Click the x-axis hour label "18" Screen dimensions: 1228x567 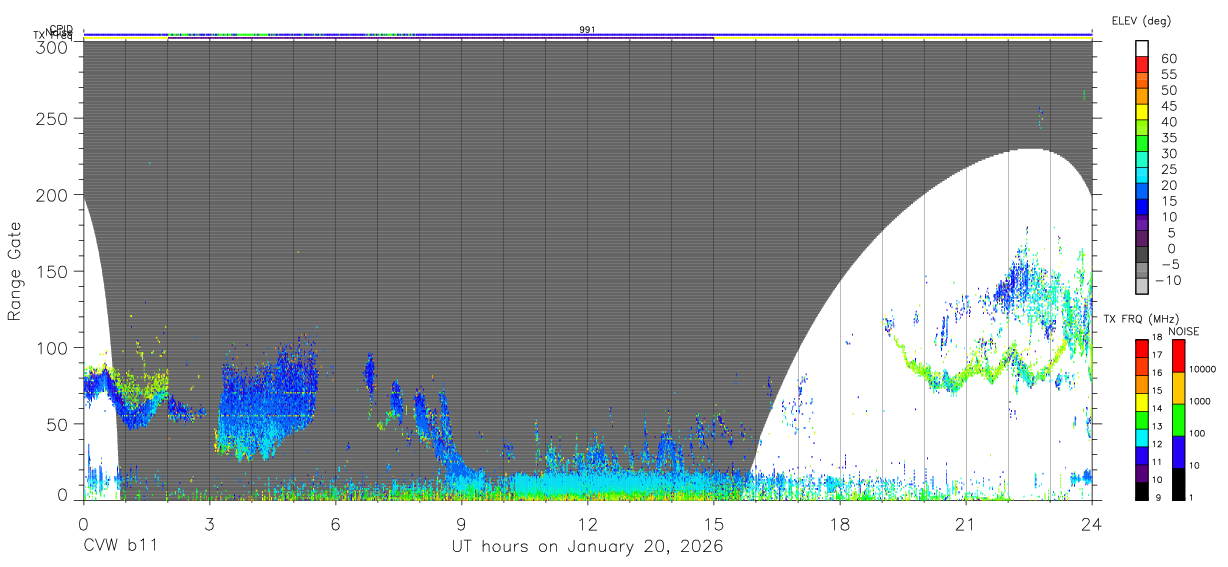point(839,523)
